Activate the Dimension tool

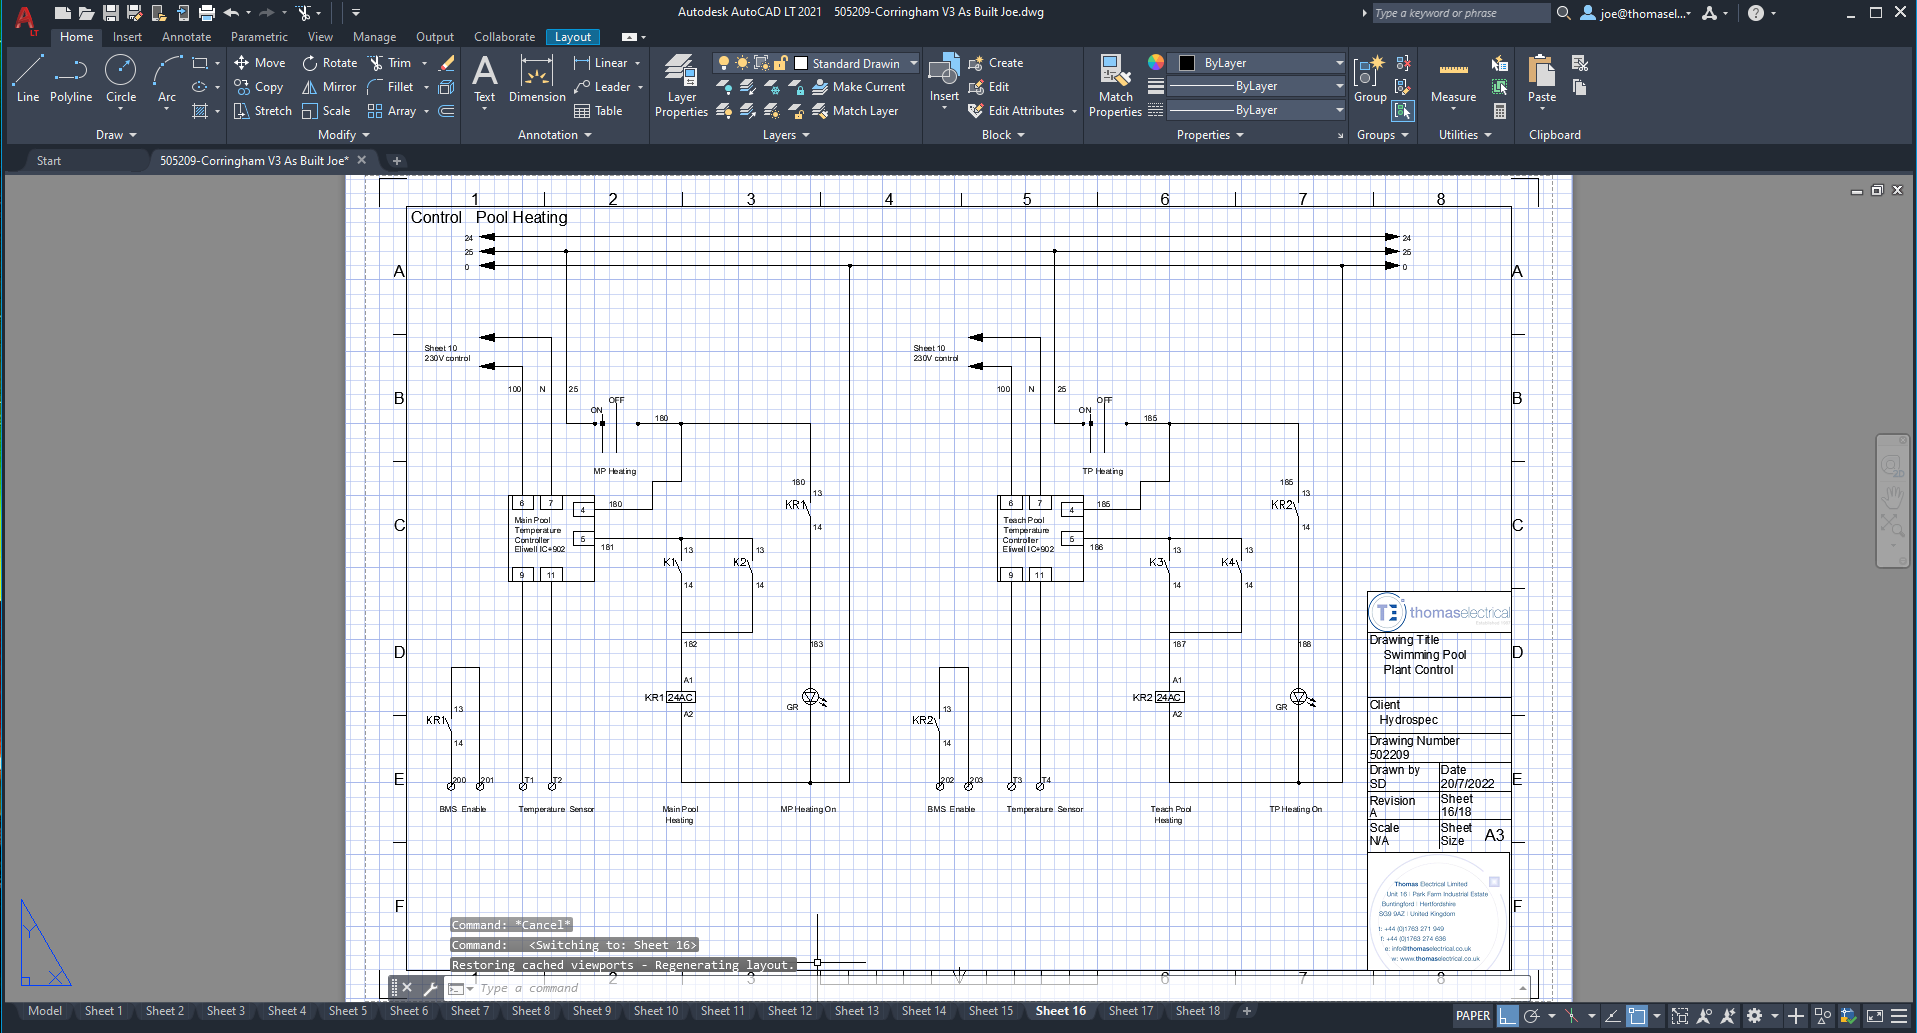tap(537, 79)
